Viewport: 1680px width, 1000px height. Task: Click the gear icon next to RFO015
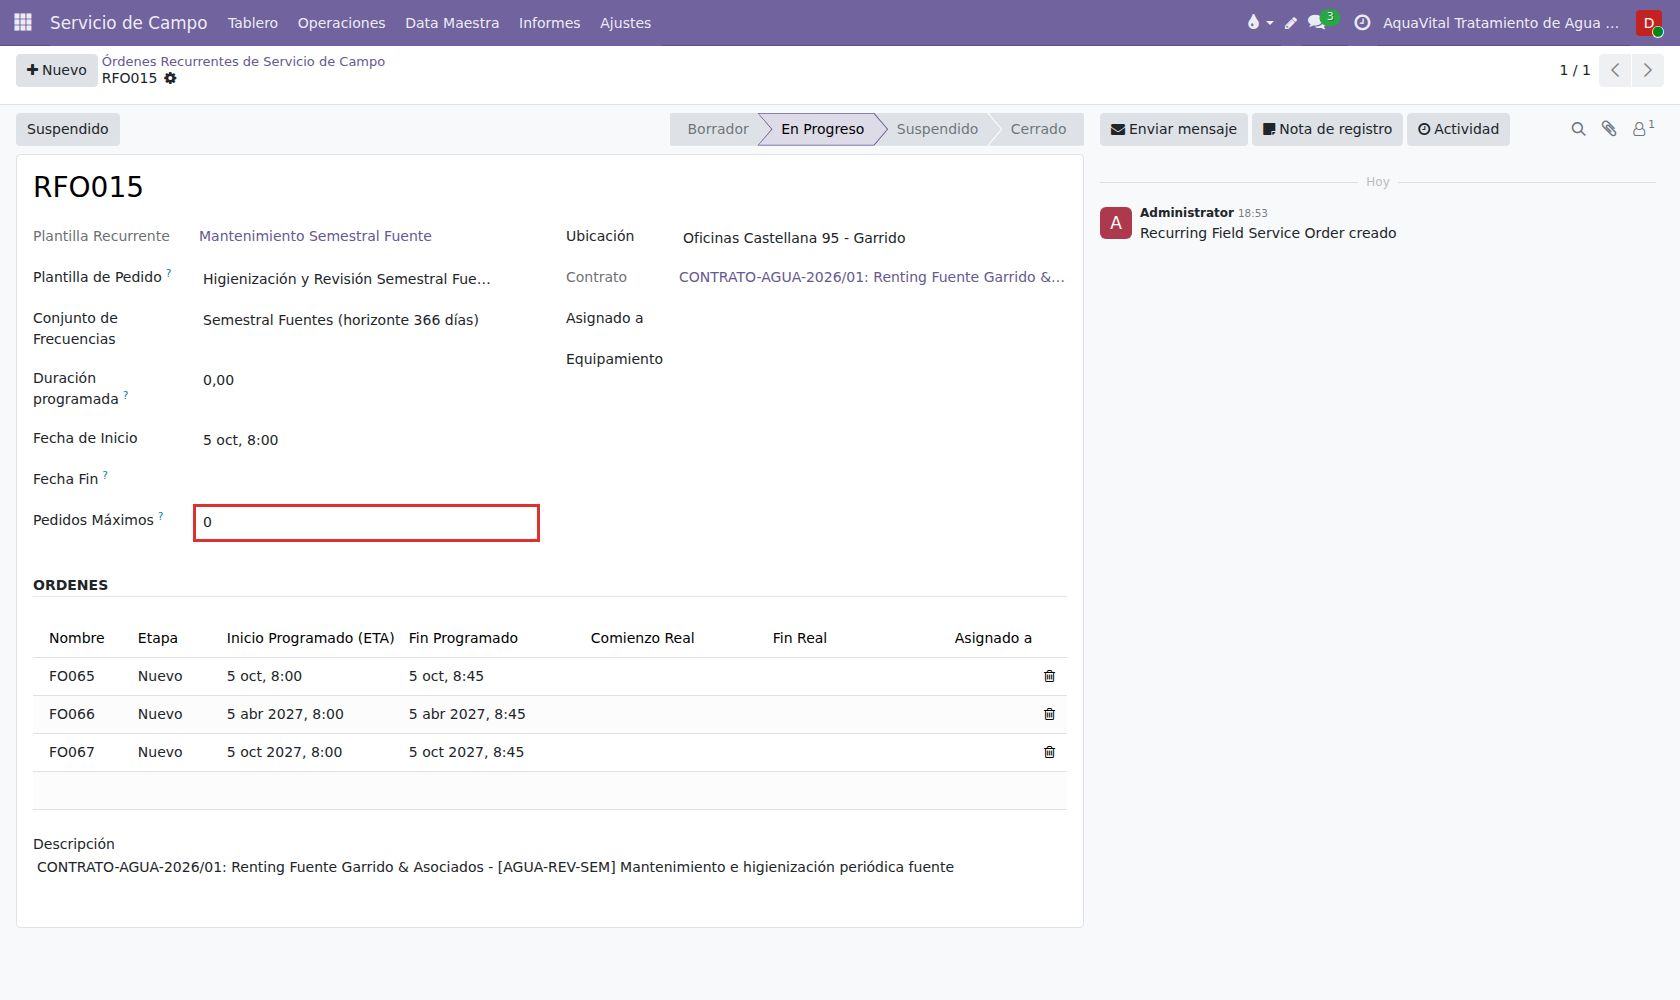click(x=170, y=78)
